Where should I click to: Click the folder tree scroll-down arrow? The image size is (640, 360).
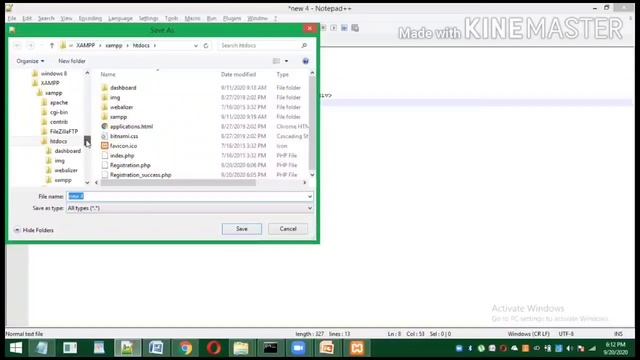coord(87,182)
